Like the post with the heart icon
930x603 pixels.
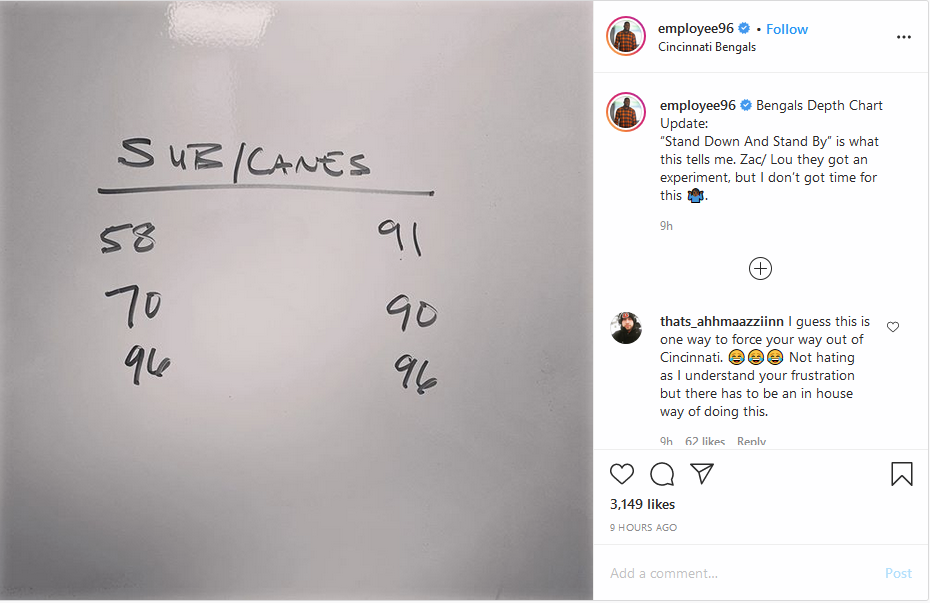622,474
